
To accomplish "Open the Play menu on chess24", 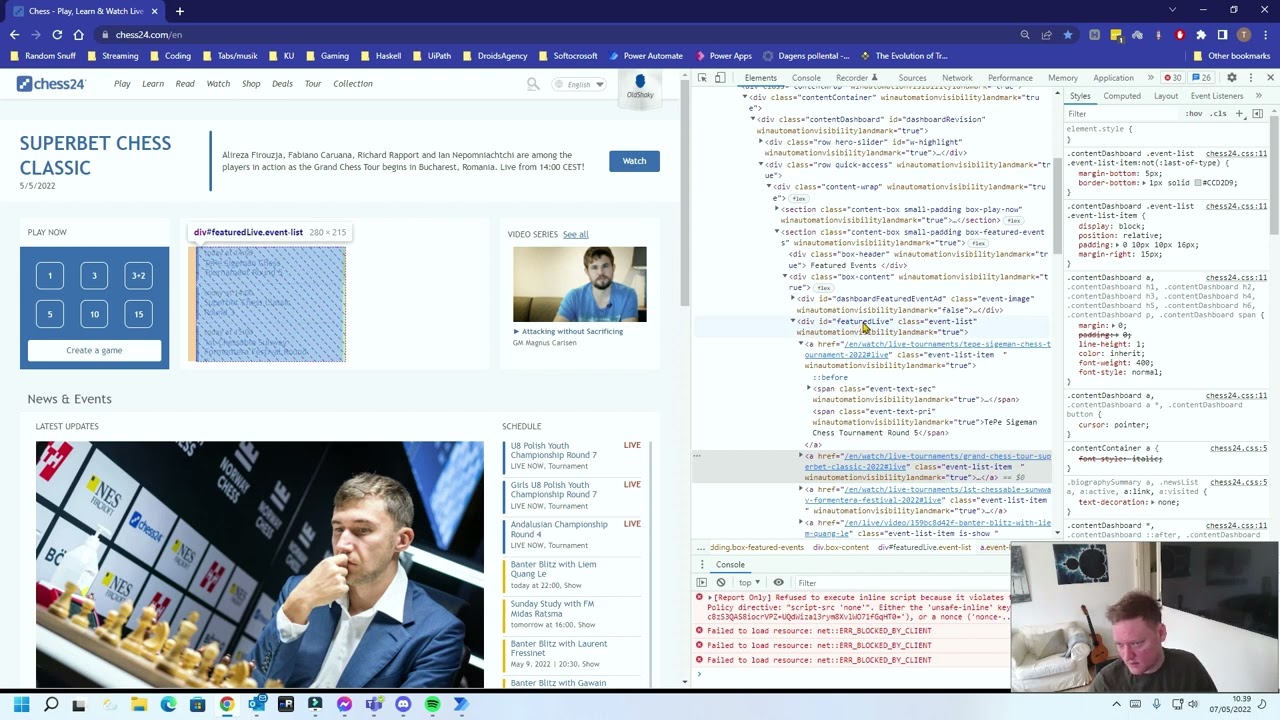I will point(122,84).
